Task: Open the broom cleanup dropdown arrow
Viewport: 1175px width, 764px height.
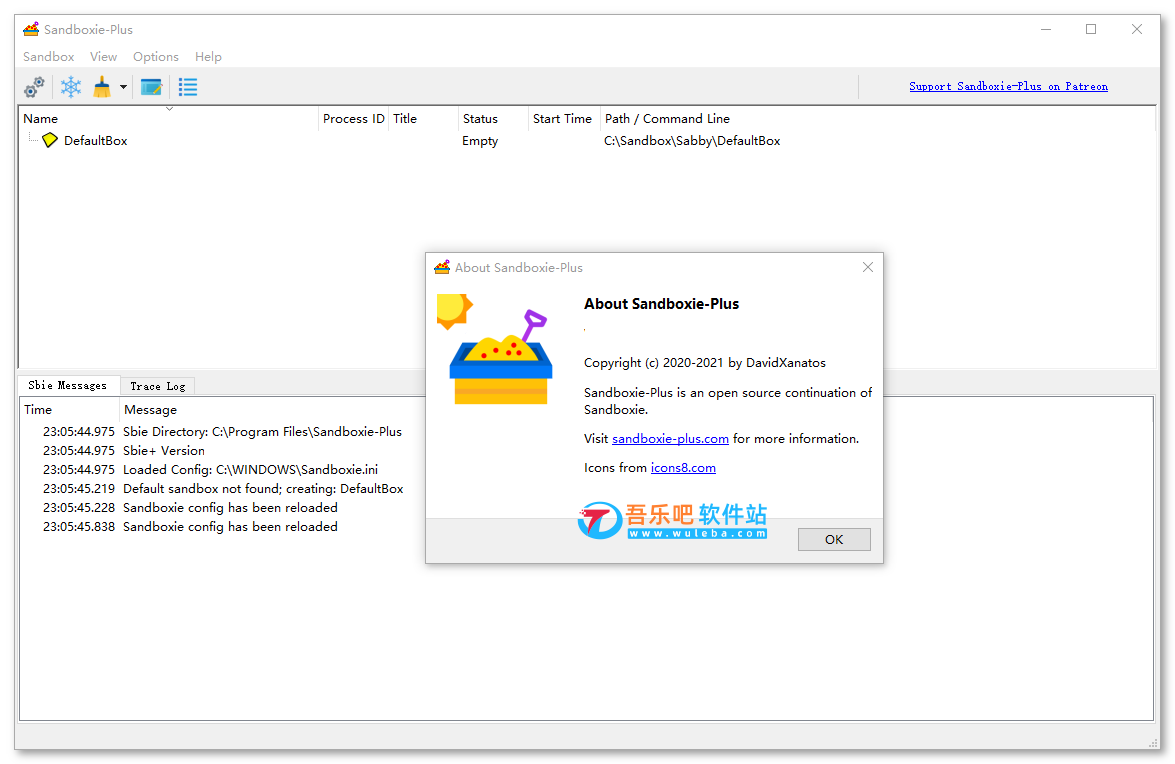Action: point(124,87)
